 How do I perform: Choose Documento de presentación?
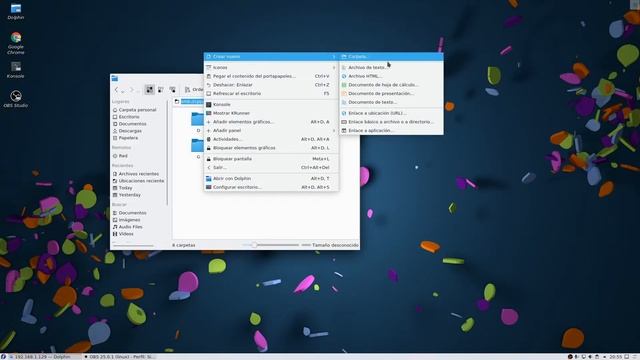[392, 93]
